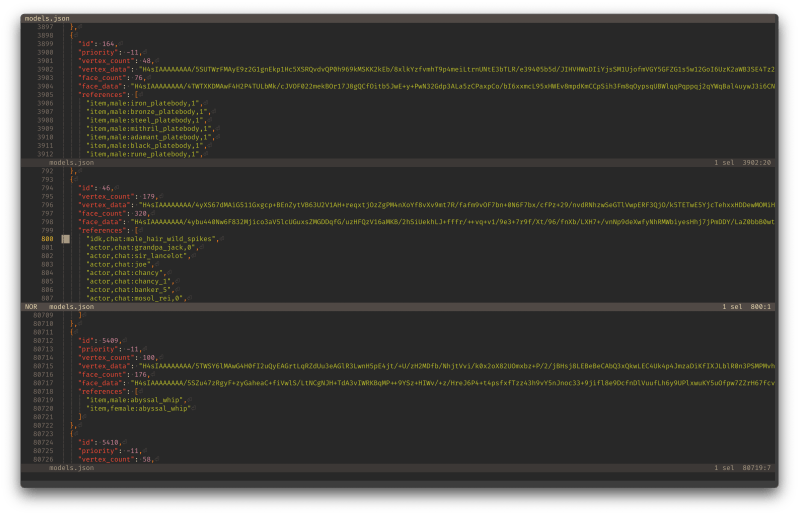The width and height of the screenshot is (799, 515).
Task: Click the "actor,chat:joe" string
Action: 120,264
